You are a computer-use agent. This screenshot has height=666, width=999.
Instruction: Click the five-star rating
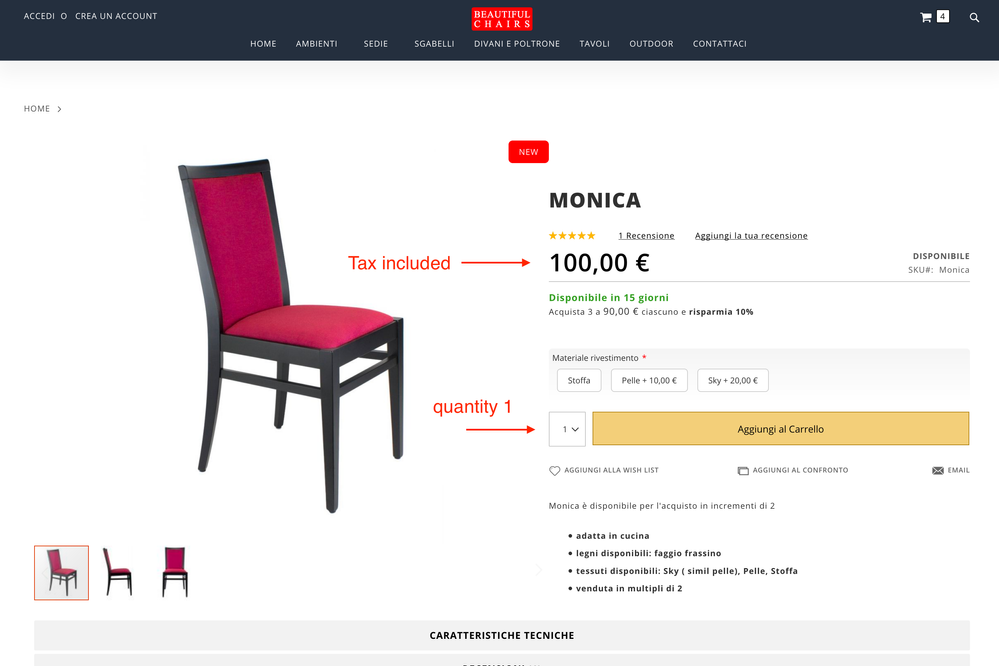click(x=572, y=236)
